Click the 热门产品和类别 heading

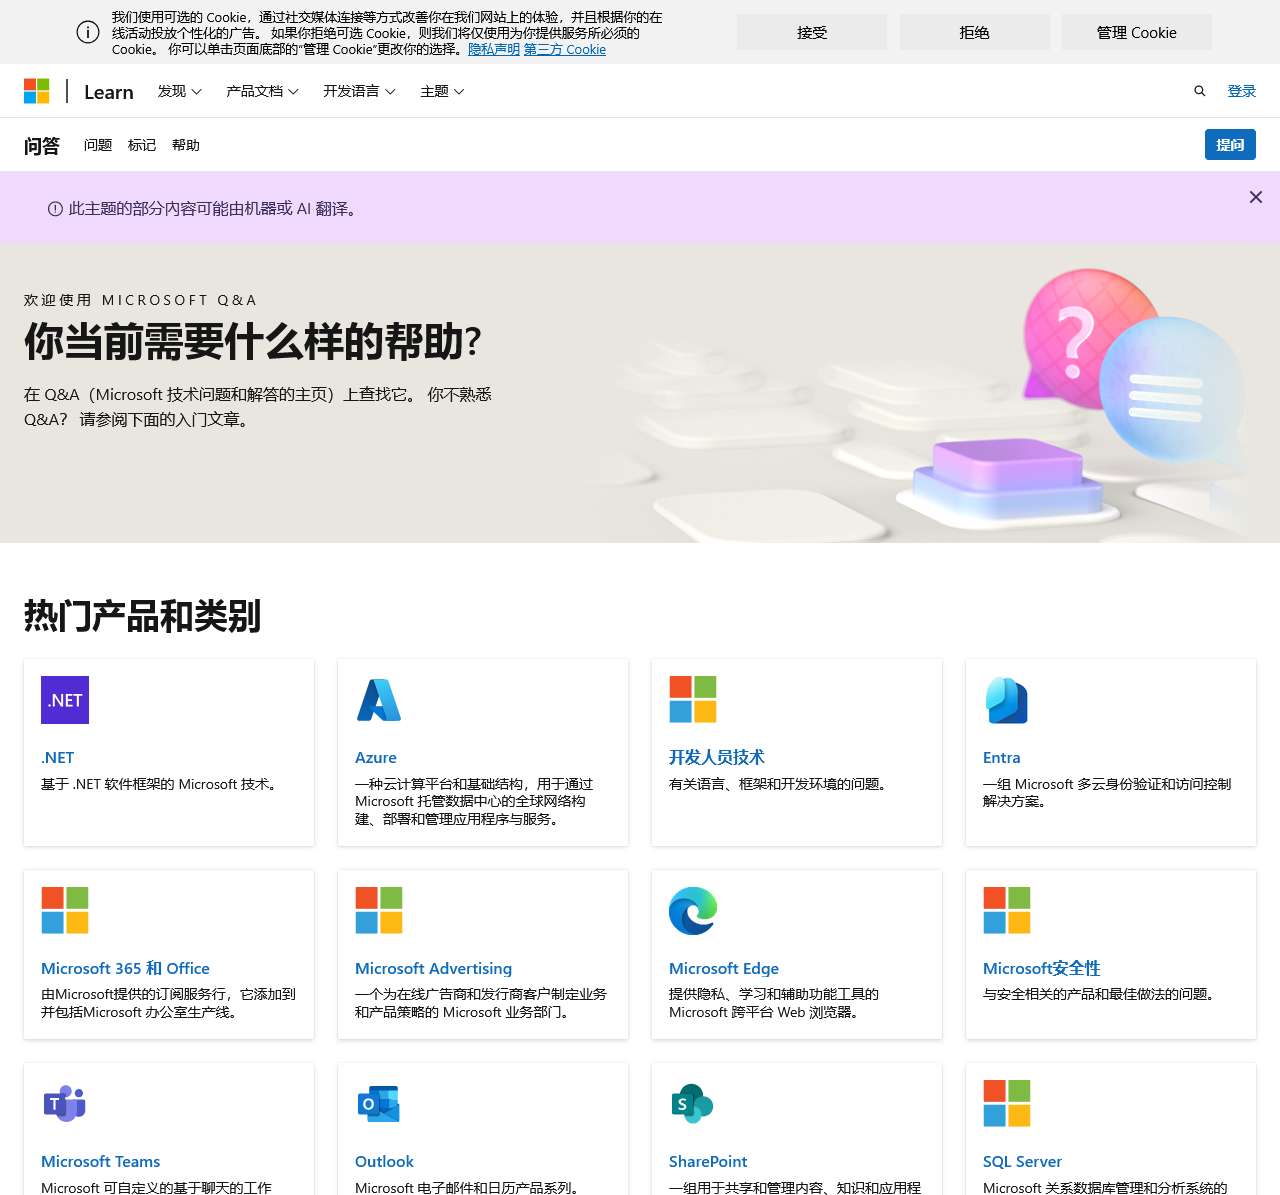[142, 616]
